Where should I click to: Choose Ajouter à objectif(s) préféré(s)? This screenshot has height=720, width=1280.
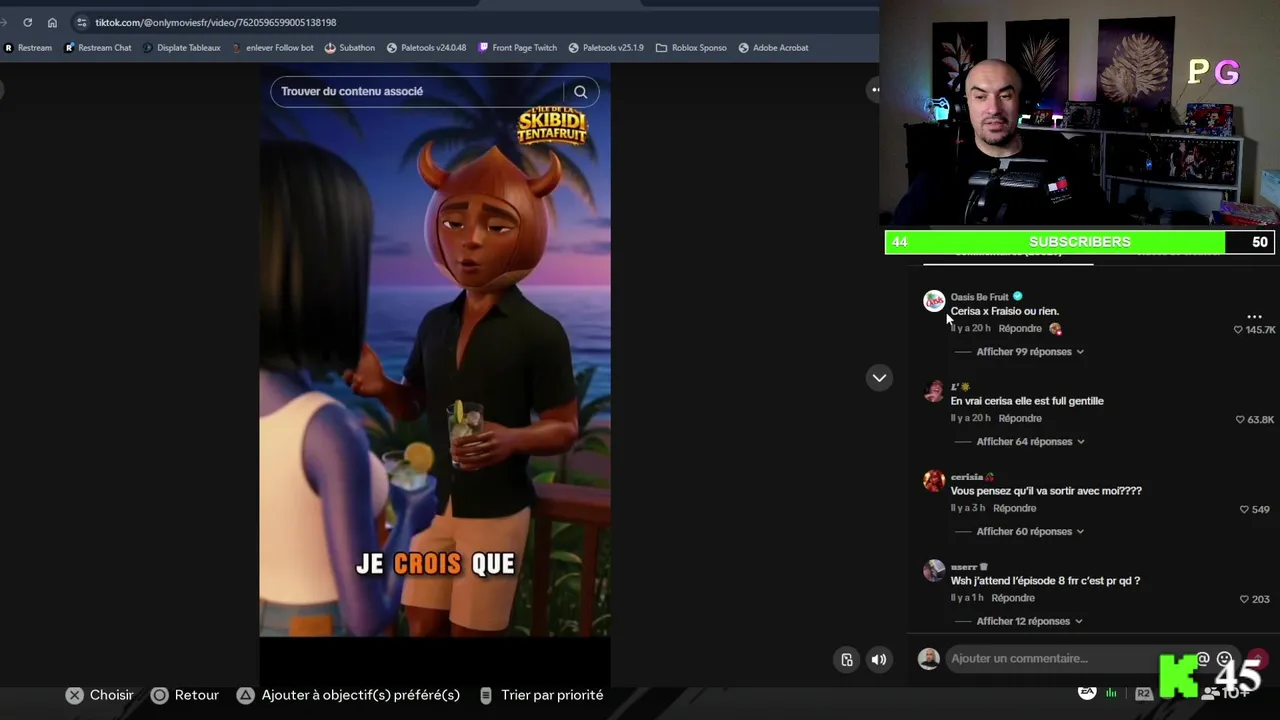348,695
